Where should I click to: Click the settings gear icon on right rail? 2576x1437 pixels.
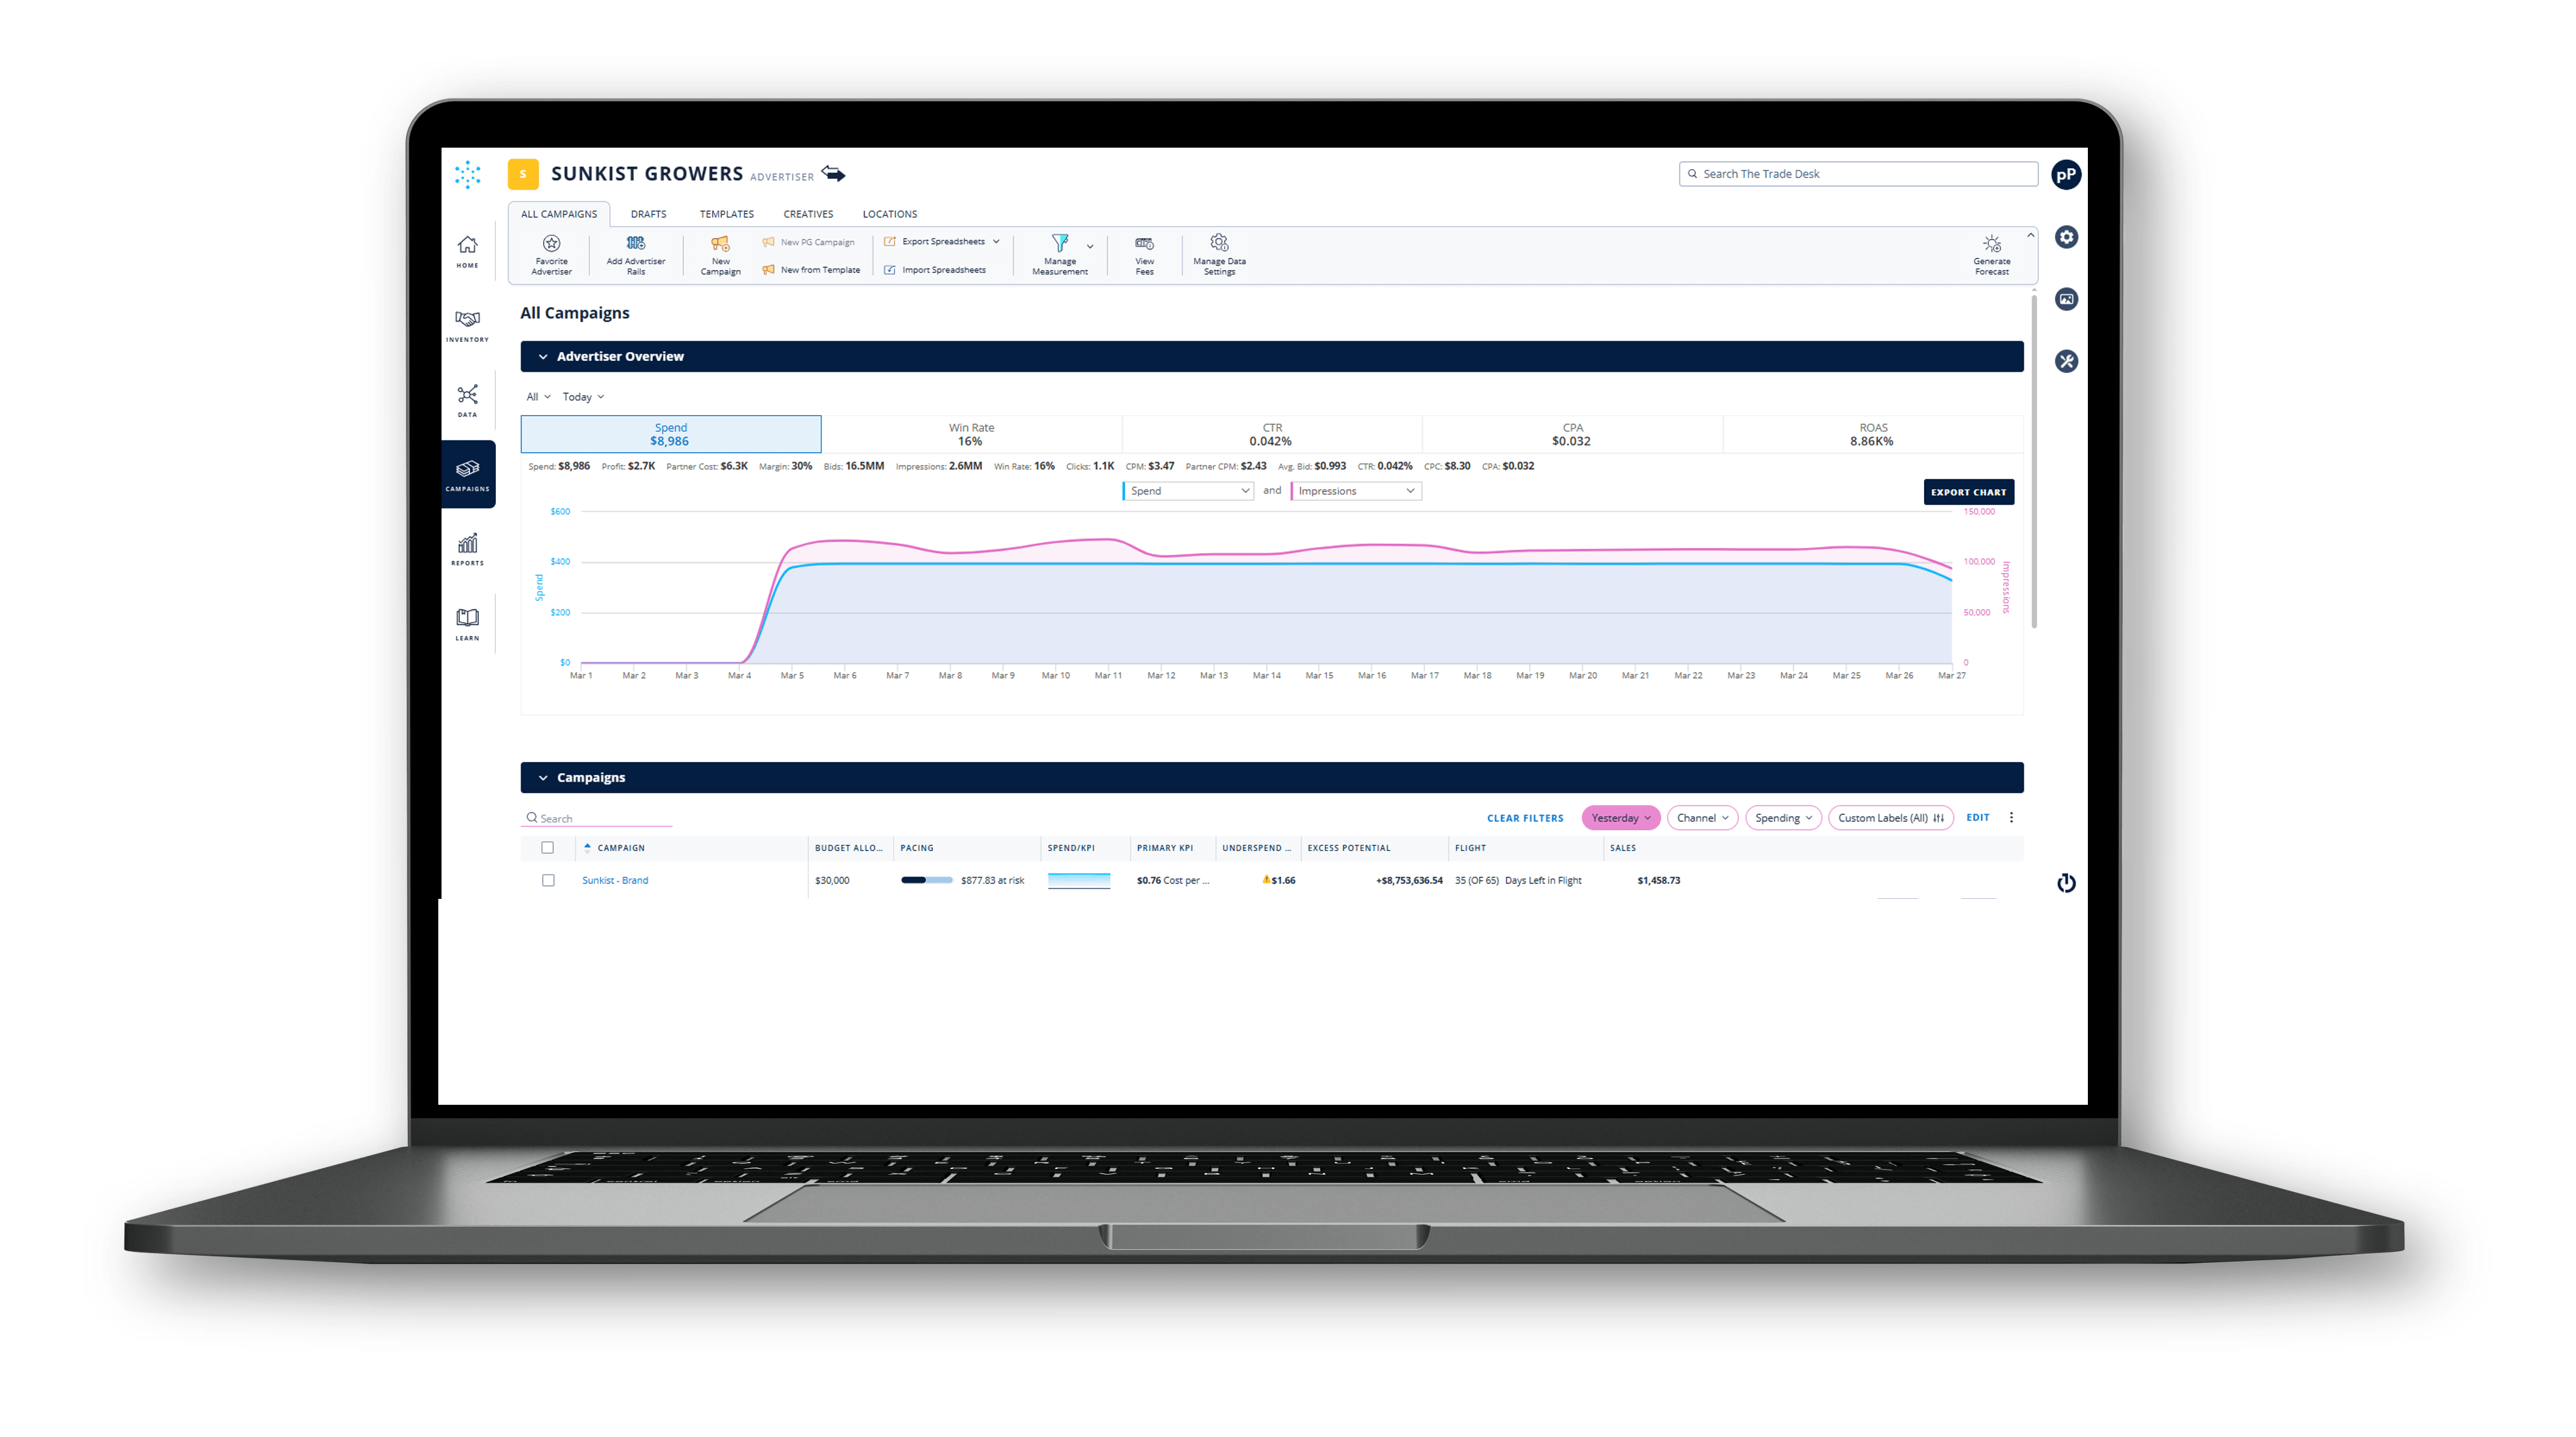(x=2066, y=237)
